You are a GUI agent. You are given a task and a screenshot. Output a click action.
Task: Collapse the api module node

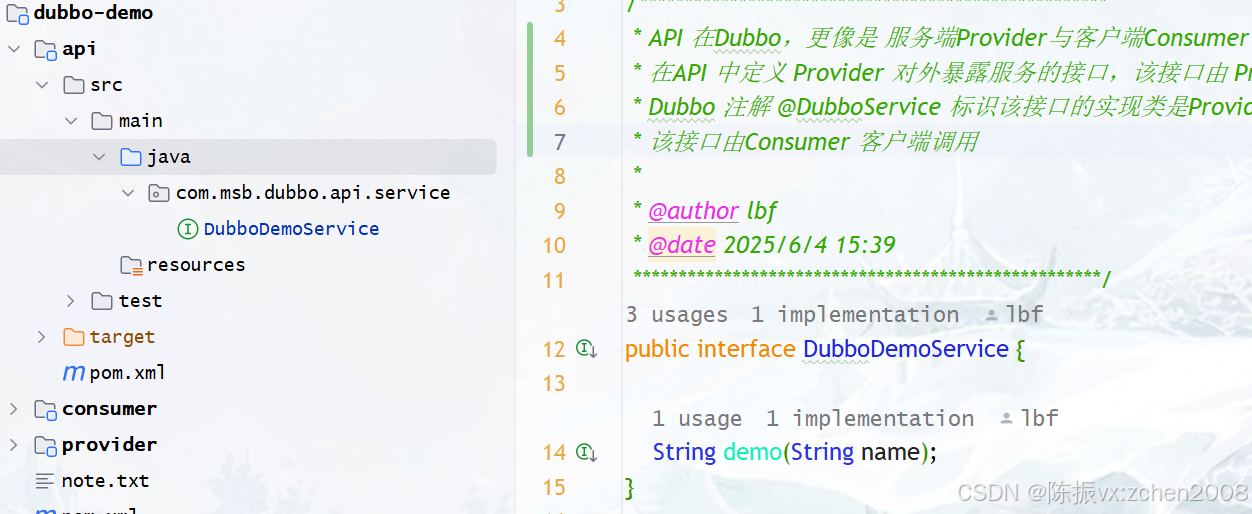tap(14, 49)
